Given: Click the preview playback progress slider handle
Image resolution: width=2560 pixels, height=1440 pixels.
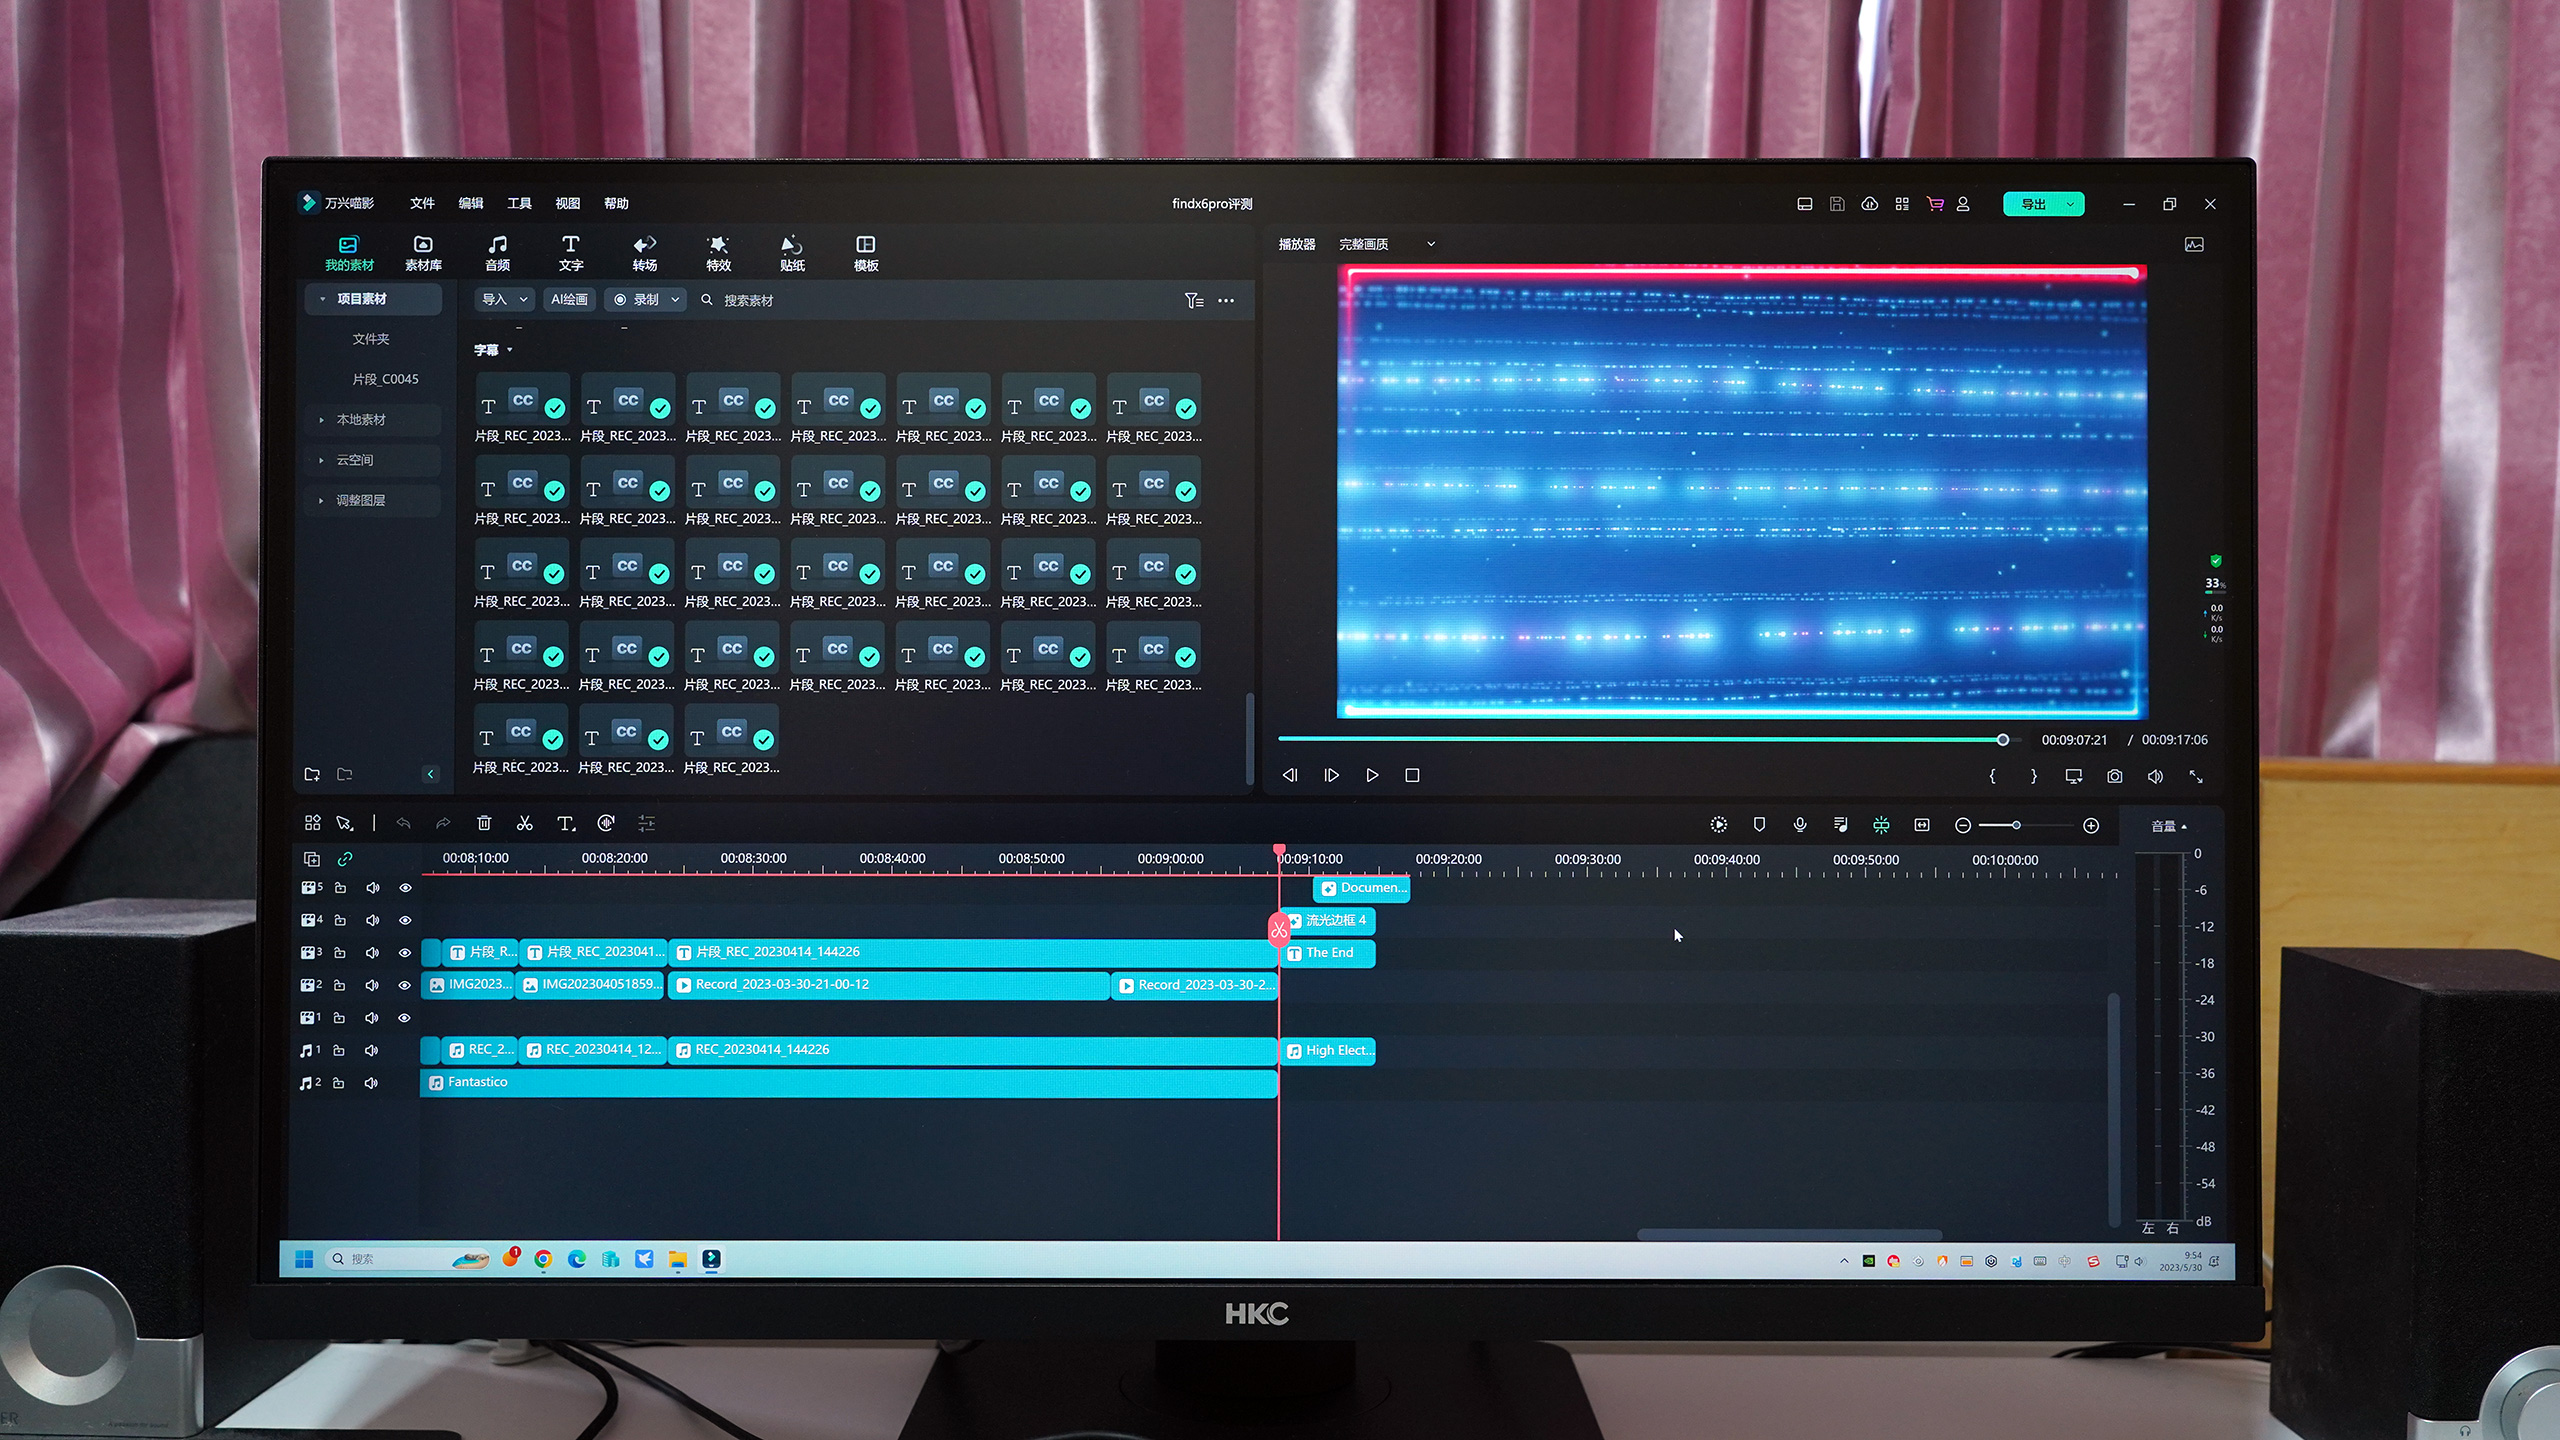Looking at the screenshot, I should click(x=2002, y=740).
